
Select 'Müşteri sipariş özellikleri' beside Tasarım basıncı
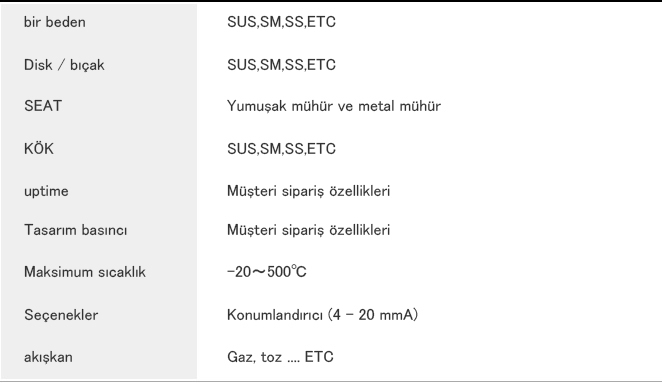click(x=308, y=230)
